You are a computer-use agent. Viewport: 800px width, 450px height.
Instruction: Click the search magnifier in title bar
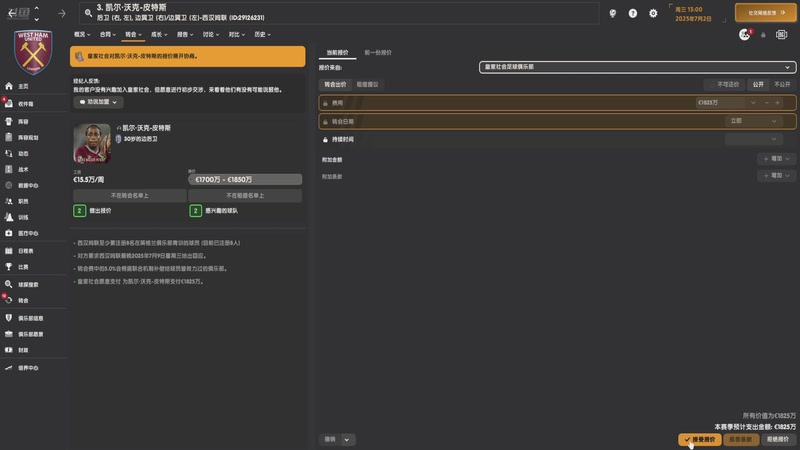coord(88,13)
